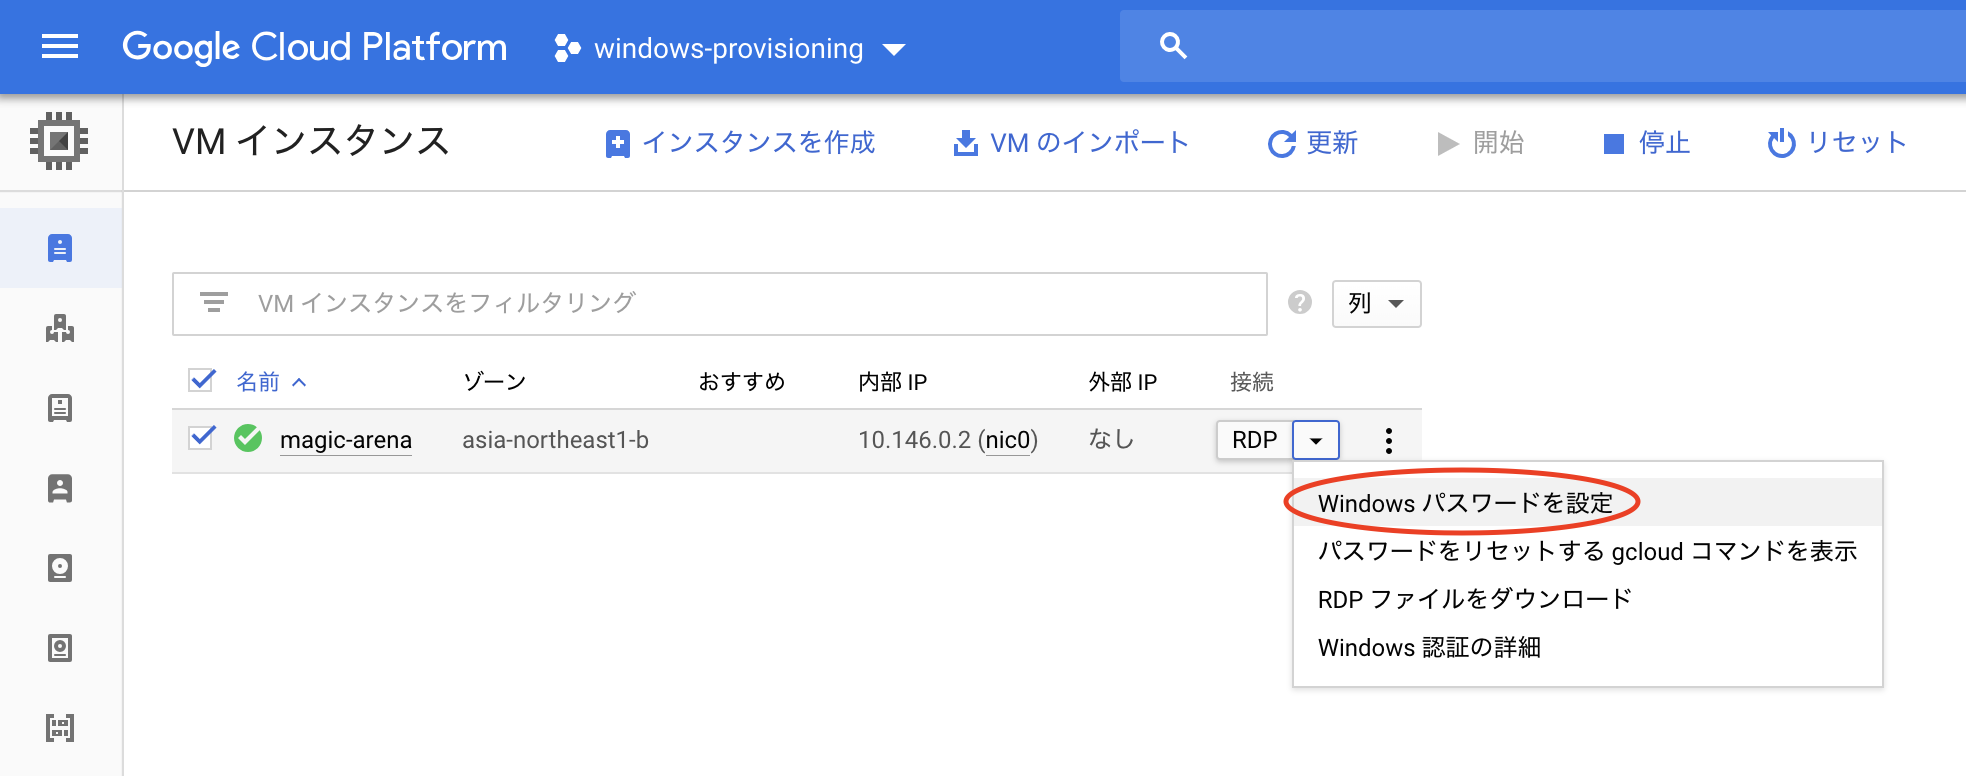This screenshot has width=1966, height=776.
Task: Click the top search bar field
Action: coord(1543,46)
